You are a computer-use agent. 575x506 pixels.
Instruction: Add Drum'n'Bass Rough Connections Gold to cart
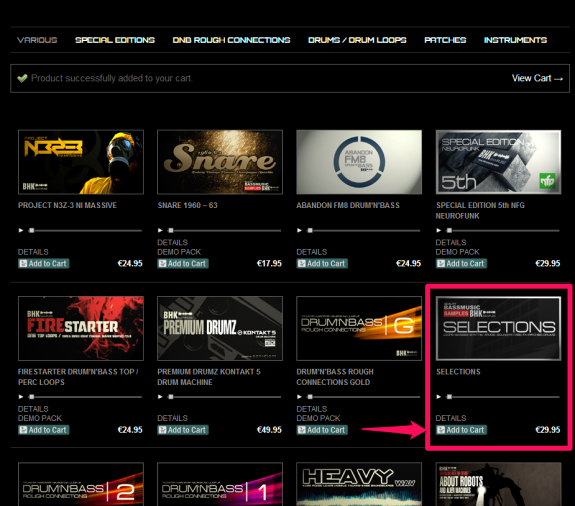click(322, 430)
